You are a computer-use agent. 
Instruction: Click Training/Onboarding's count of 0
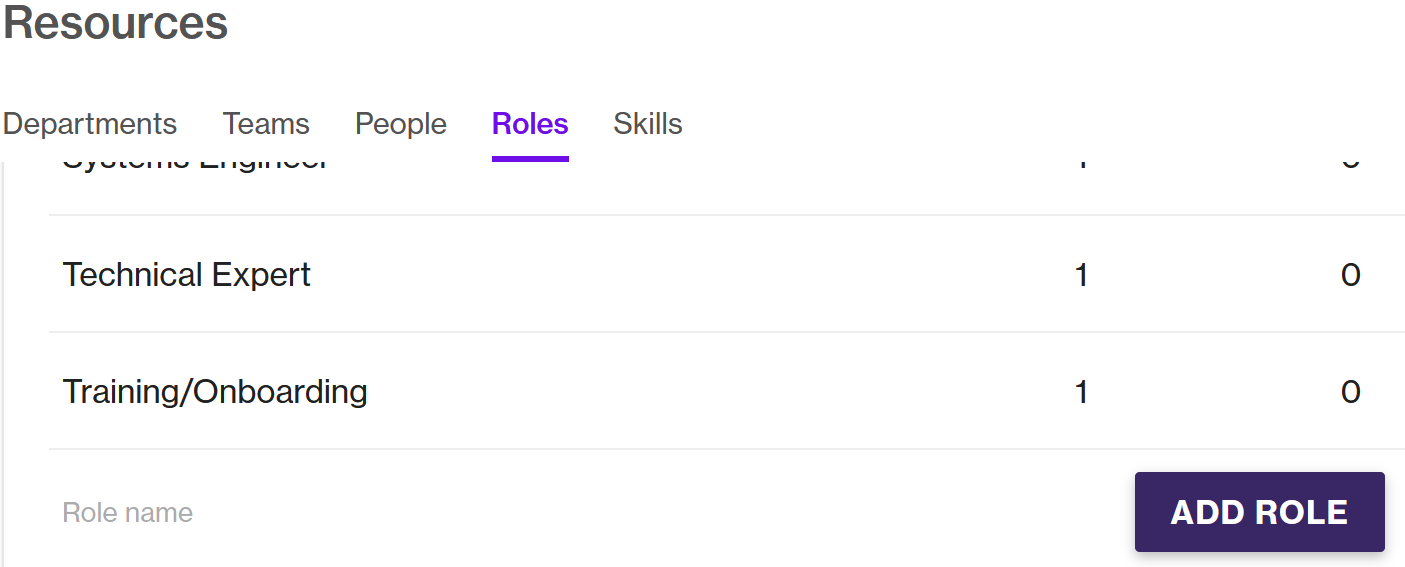click(x=1351, y=392)
